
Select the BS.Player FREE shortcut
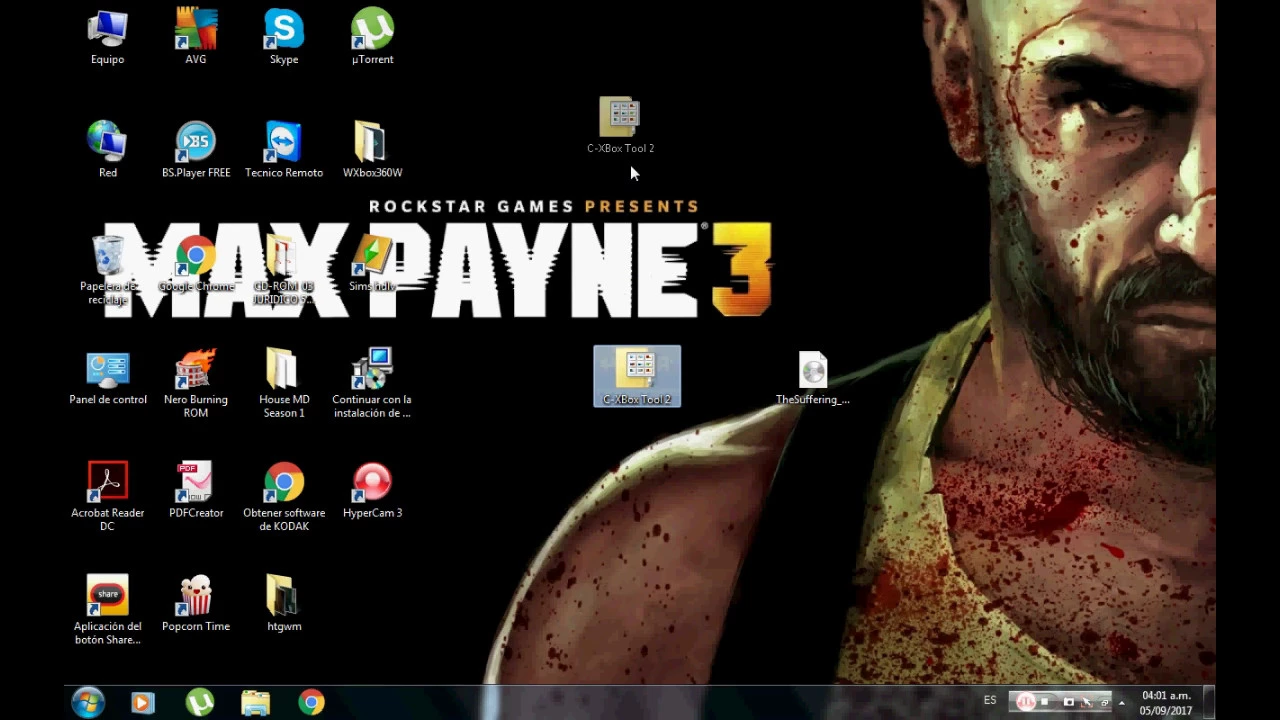[x=196, y=150]
